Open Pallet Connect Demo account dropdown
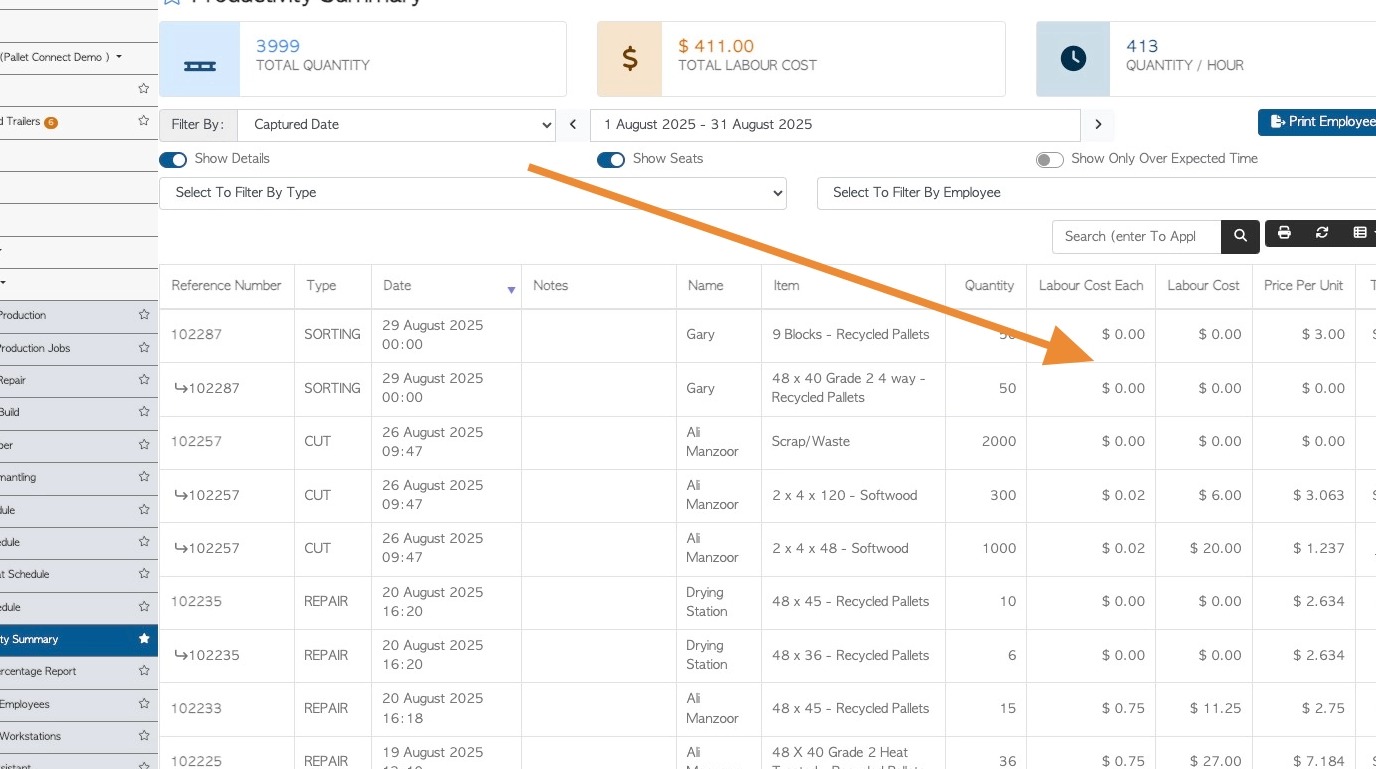This screenshot has width=1376, height=769. 62,57
